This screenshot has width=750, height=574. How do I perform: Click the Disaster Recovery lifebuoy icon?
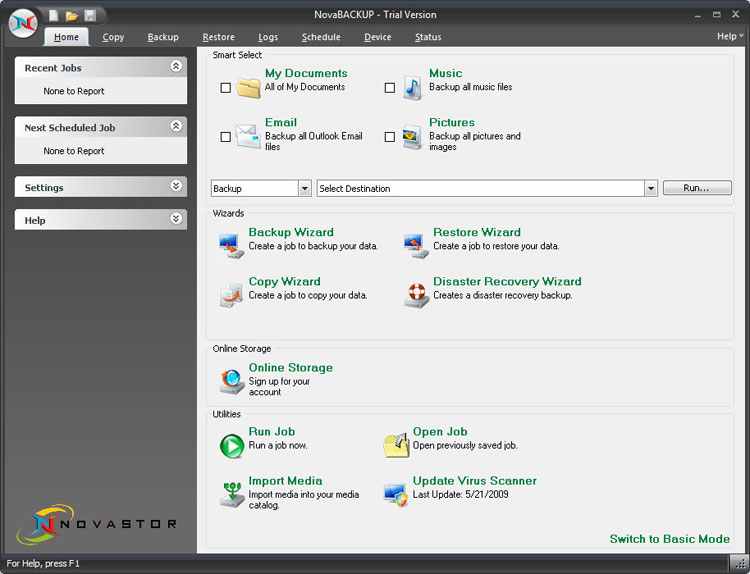tap(415, 293)
